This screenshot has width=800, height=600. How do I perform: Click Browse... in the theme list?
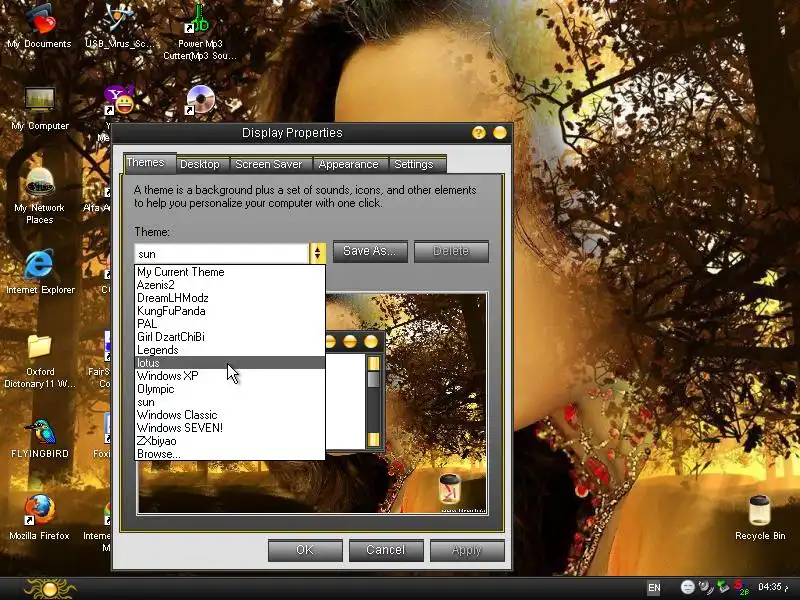point(230,454)
